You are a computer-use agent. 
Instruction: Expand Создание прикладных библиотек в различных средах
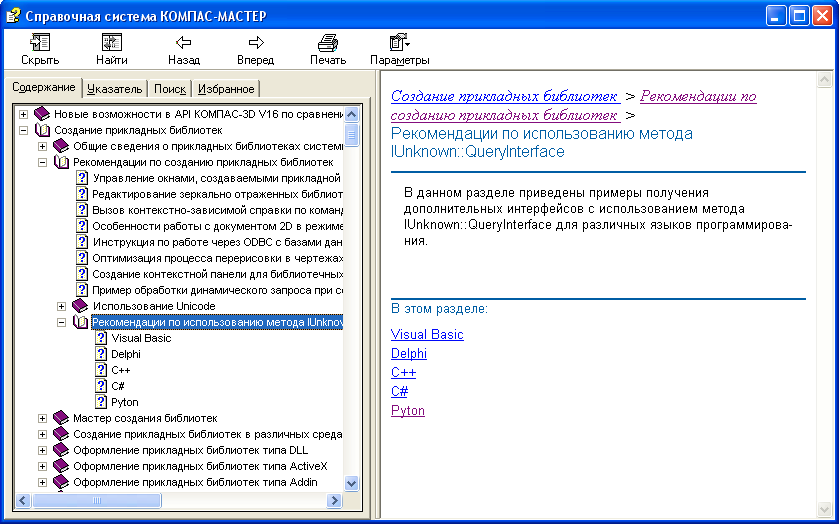[43, 434]
